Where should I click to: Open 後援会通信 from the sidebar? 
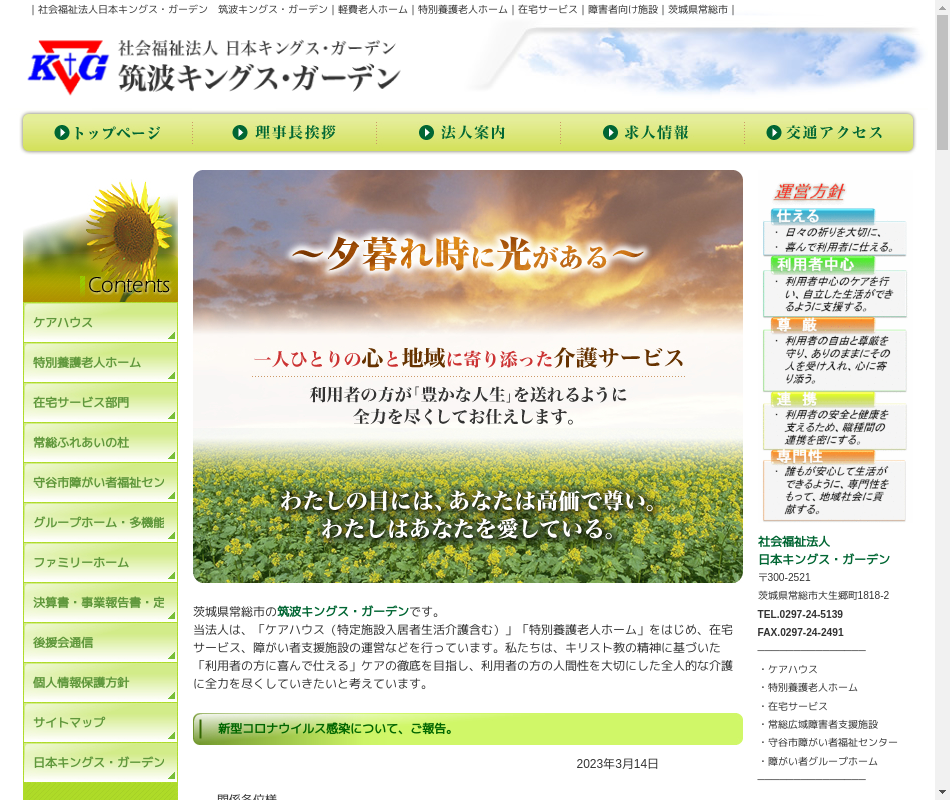point(100,643)
